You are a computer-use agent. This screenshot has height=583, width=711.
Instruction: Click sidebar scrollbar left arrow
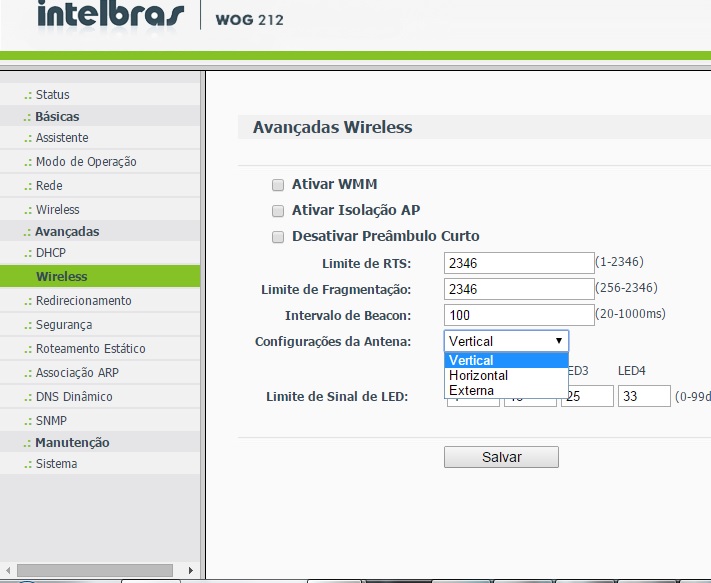(8, 570)
